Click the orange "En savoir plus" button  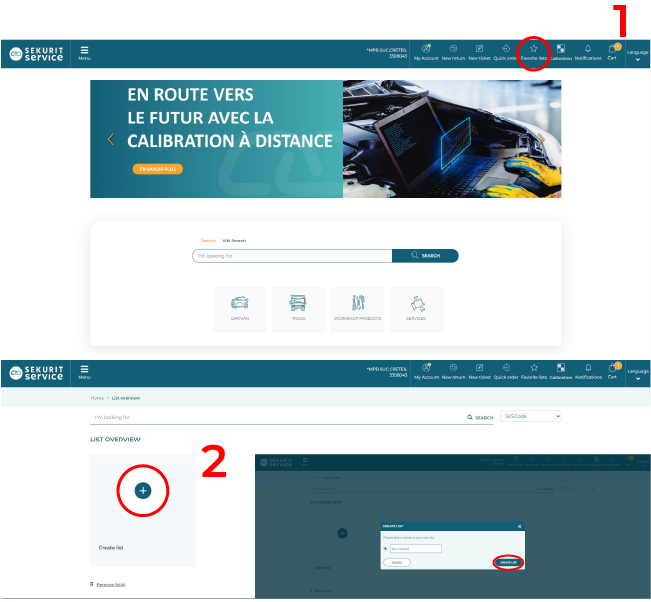click(157, 169)
